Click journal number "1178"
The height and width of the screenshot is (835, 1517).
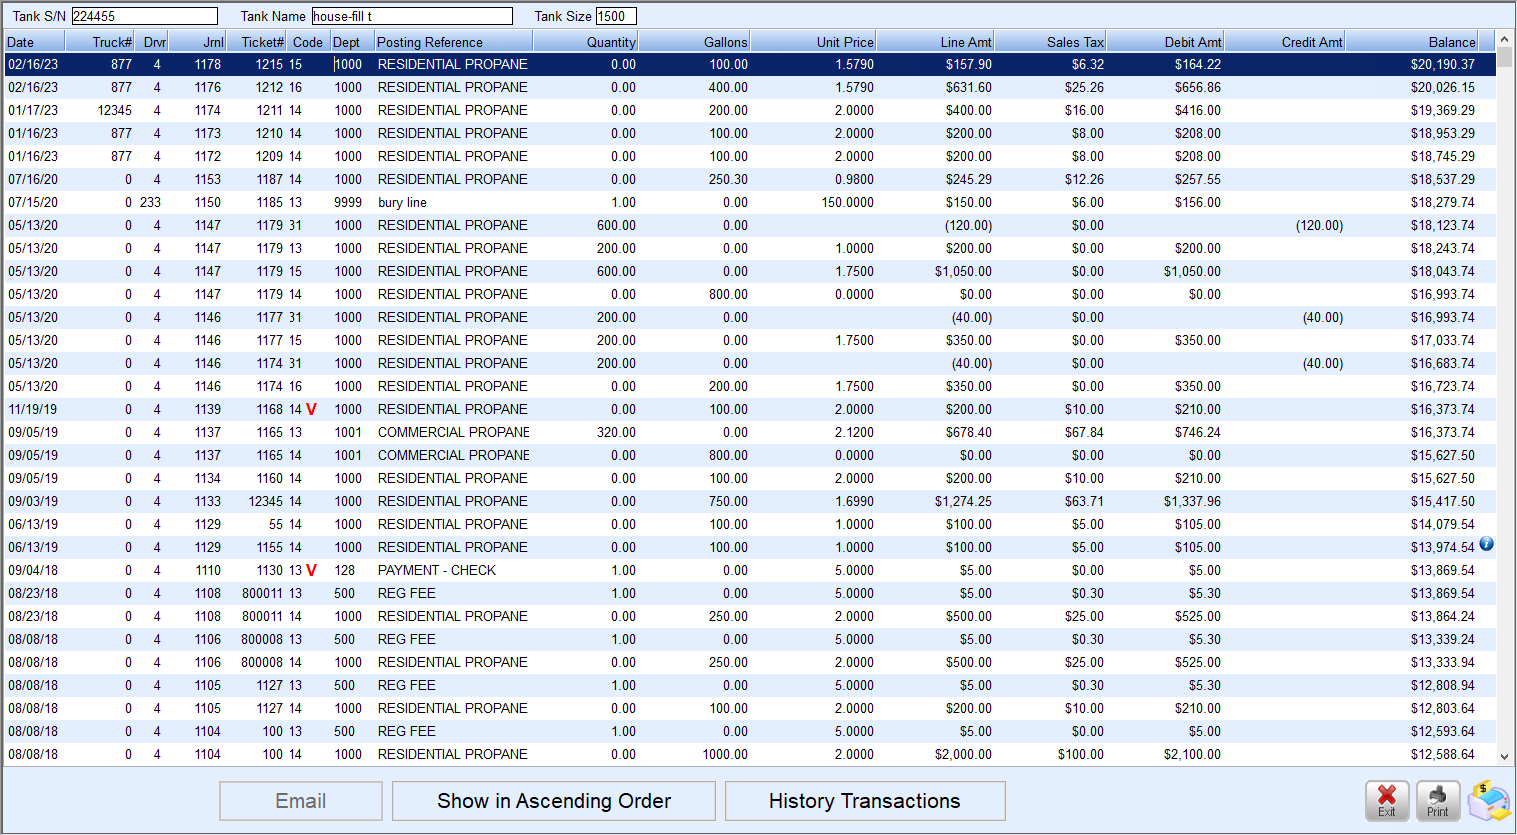[x=208, y=64]
